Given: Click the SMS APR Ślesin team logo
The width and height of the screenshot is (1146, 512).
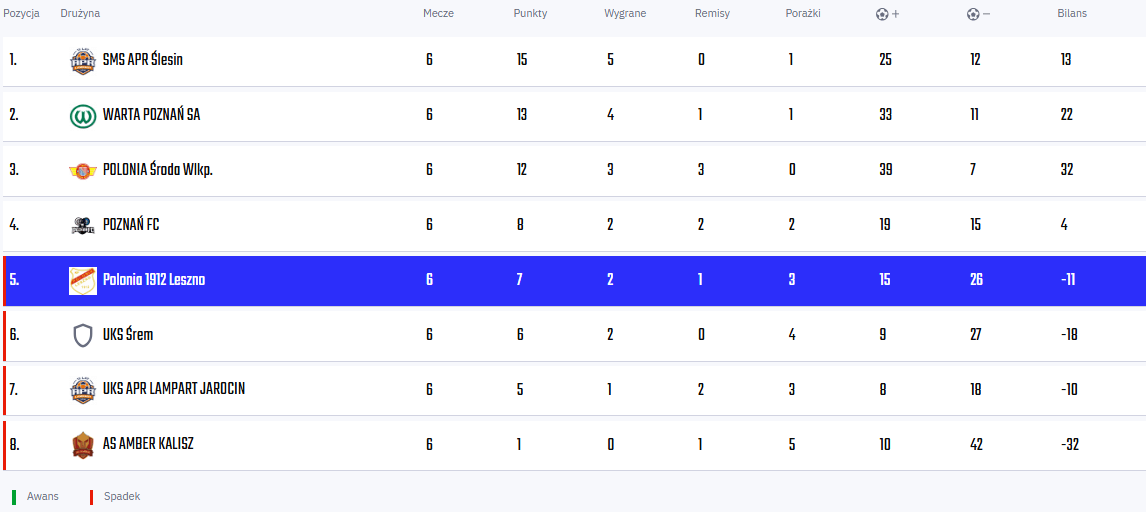Looking at the screenshot, I should coord(83,60).
